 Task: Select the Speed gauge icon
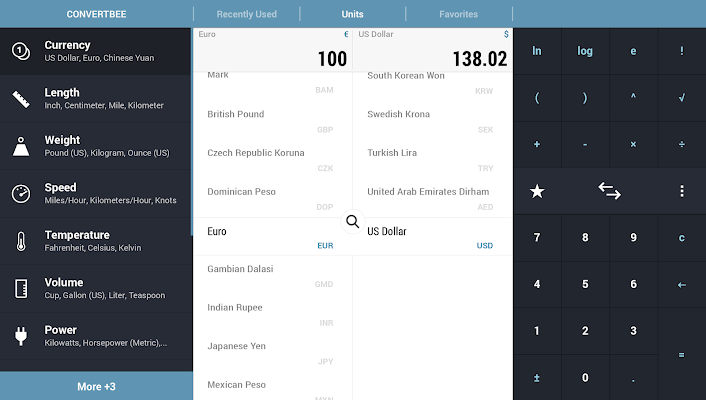[21, 194]
